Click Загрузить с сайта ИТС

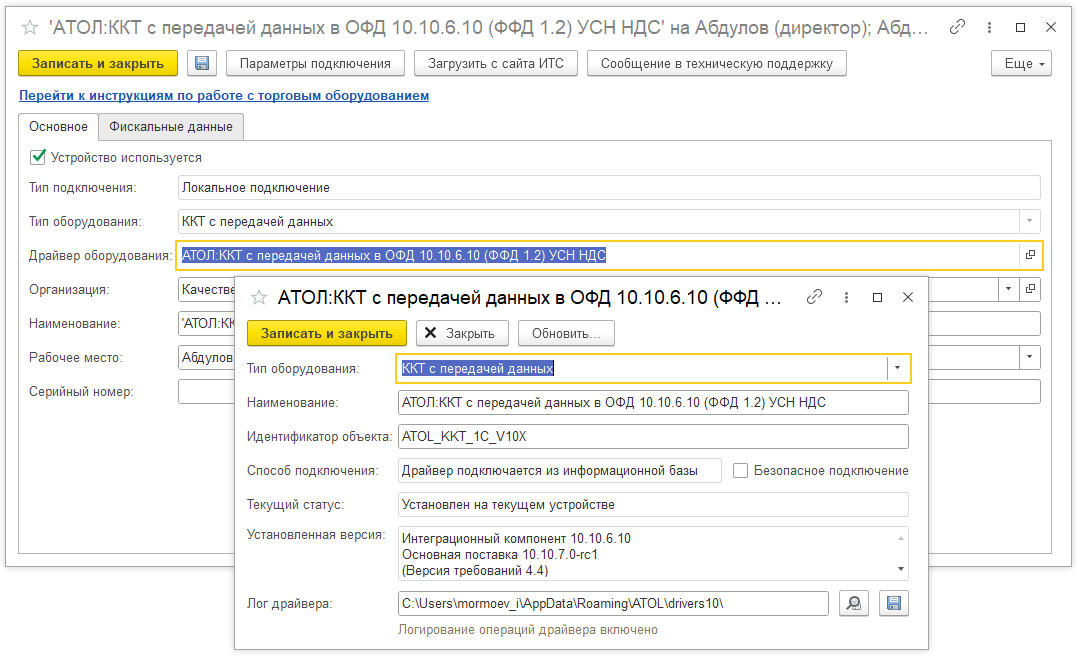(x=496, y=63)
